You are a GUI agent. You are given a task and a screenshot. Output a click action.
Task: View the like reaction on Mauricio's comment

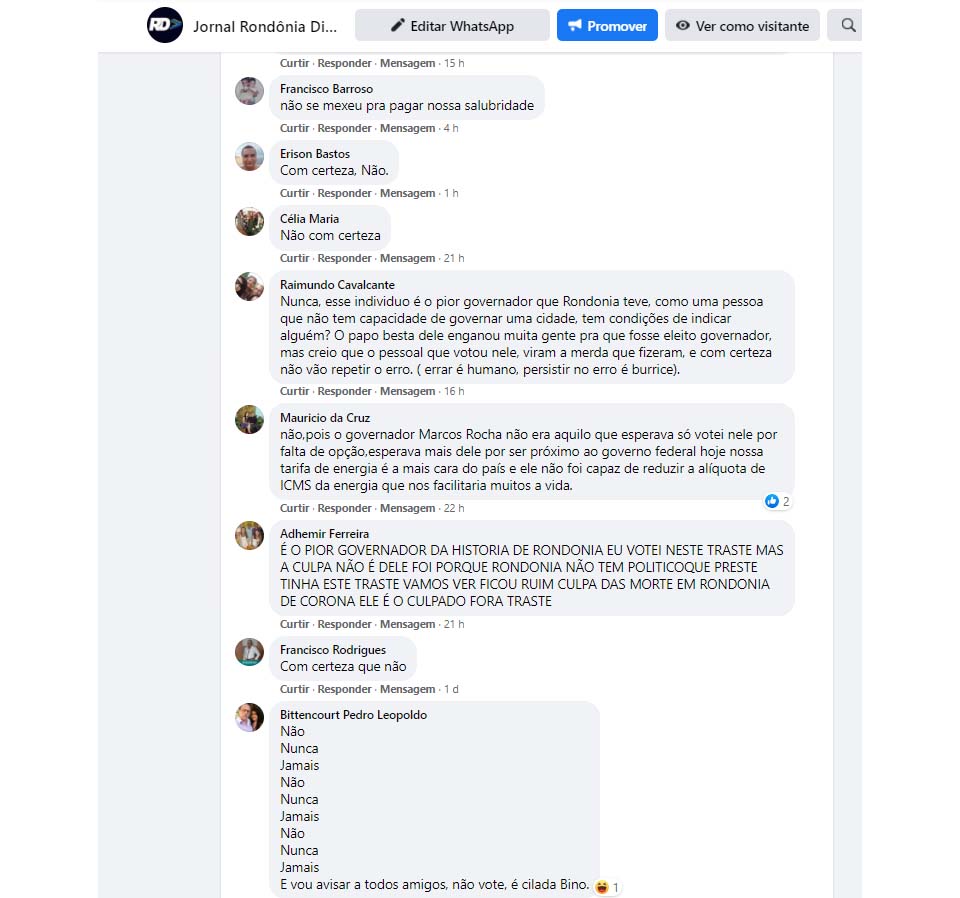click(777, 501)
